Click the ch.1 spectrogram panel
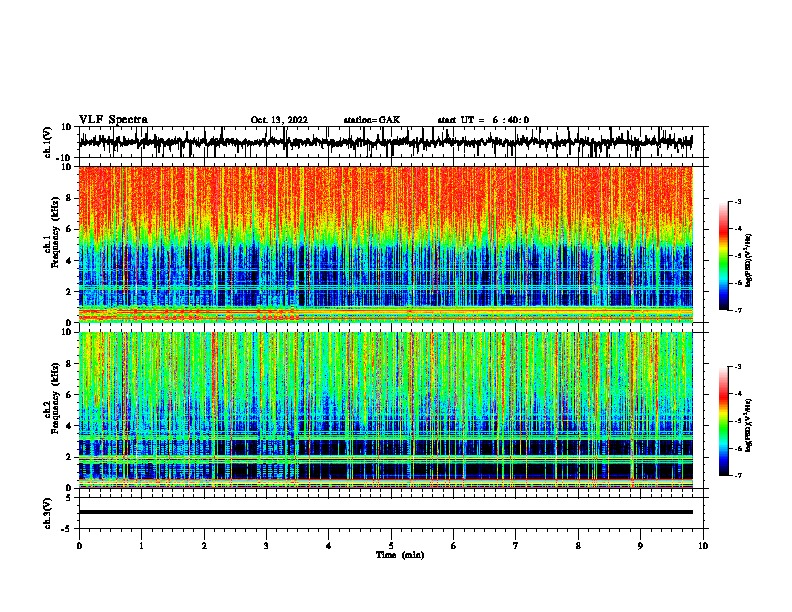This screenshot has width=792, height=612. (x=385, y=244)
